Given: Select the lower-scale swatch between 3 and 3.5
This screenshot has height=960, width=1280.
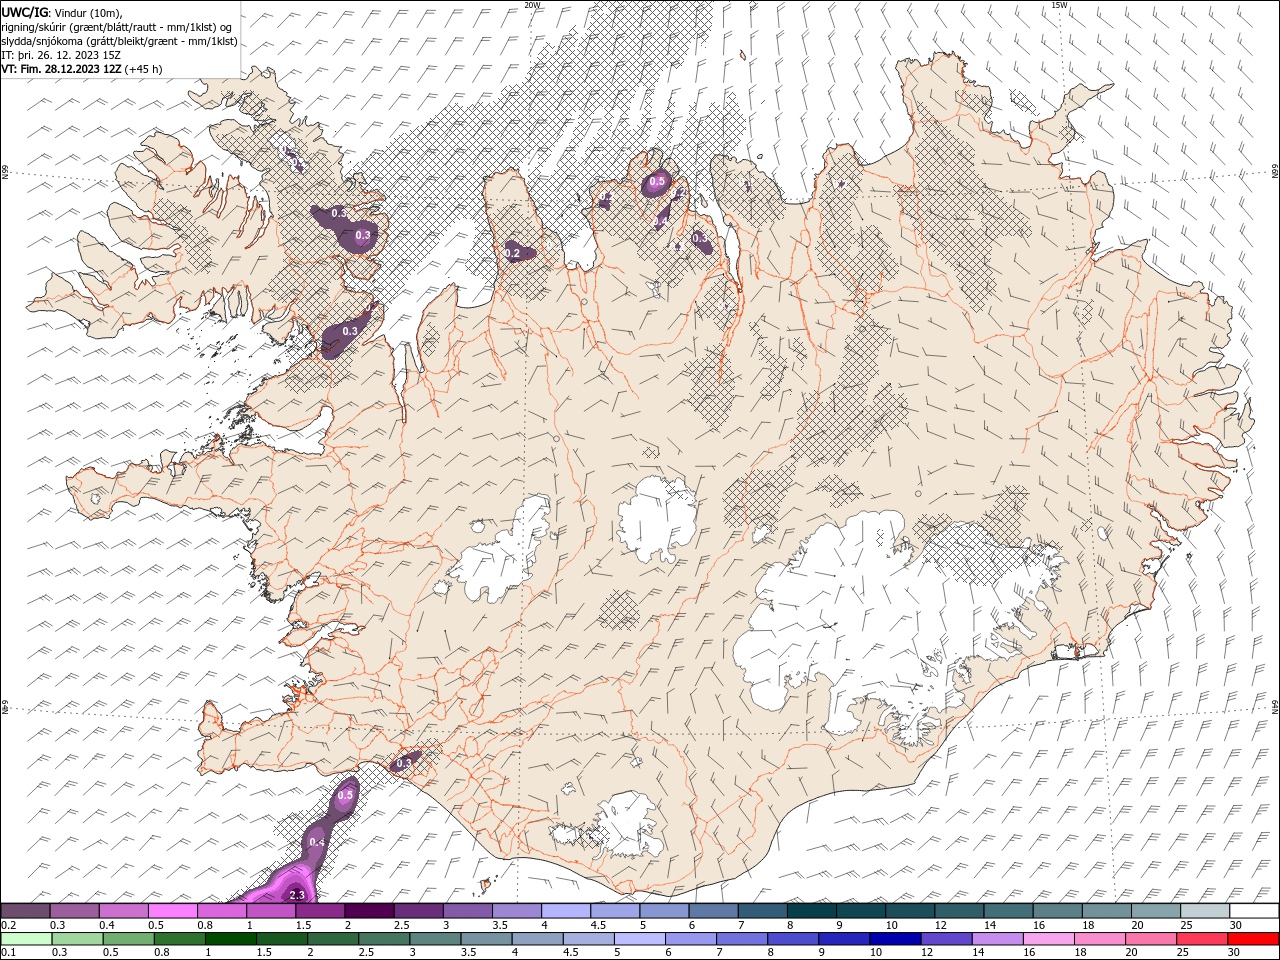Looking at the screenshot, I should pos(435,939).
